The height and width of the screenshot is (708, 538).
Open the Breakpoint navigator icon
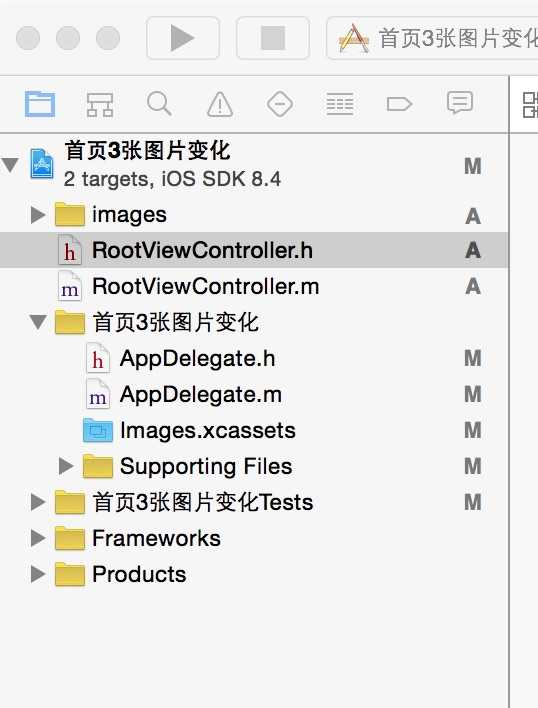coord(399,104)
